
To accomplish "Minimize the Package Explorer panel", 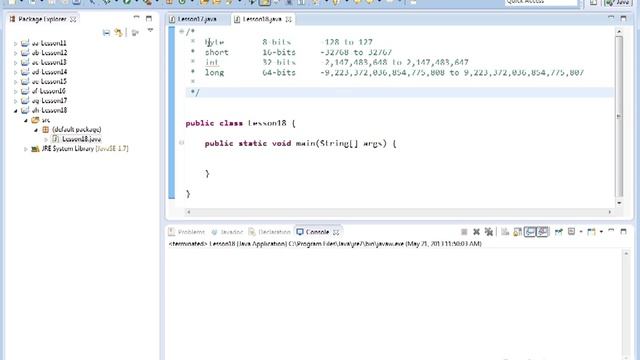I will pos(136,18).
